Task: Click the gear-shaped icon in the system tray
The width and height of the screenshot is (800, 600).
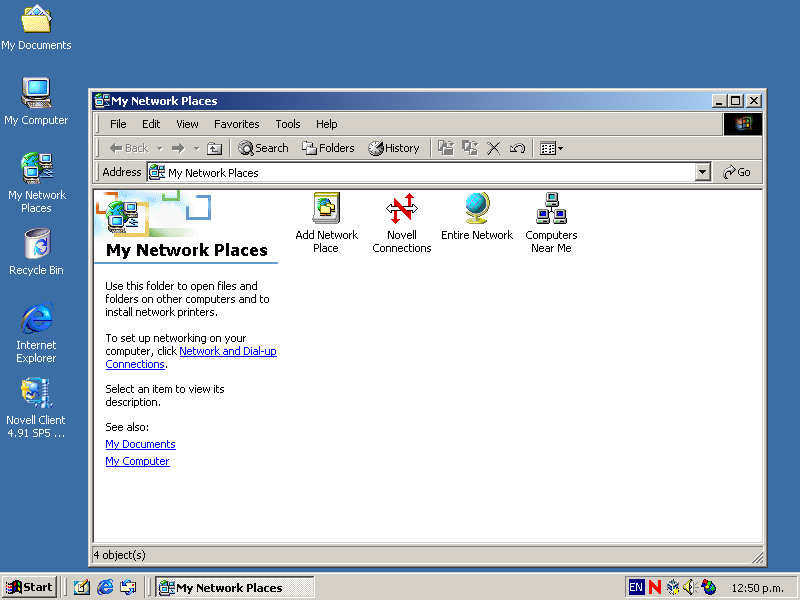Action: click(673, 587)
